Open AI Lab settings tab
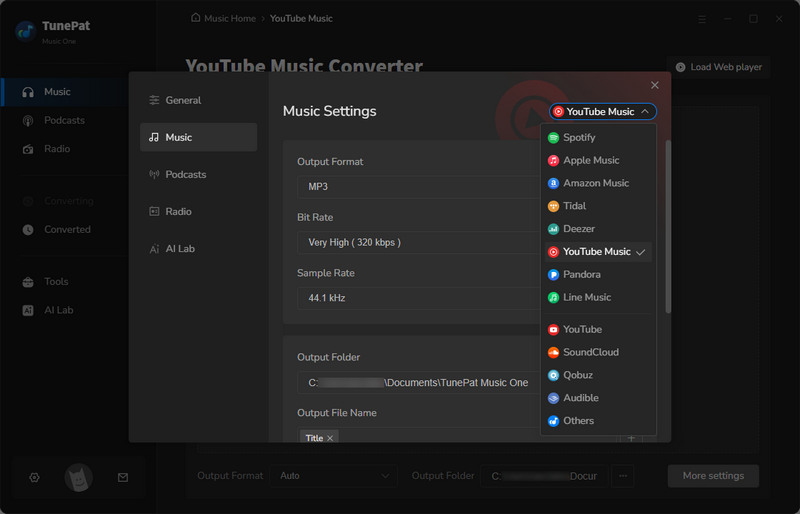This screenshot has height=514, width=800. [198, 249]
